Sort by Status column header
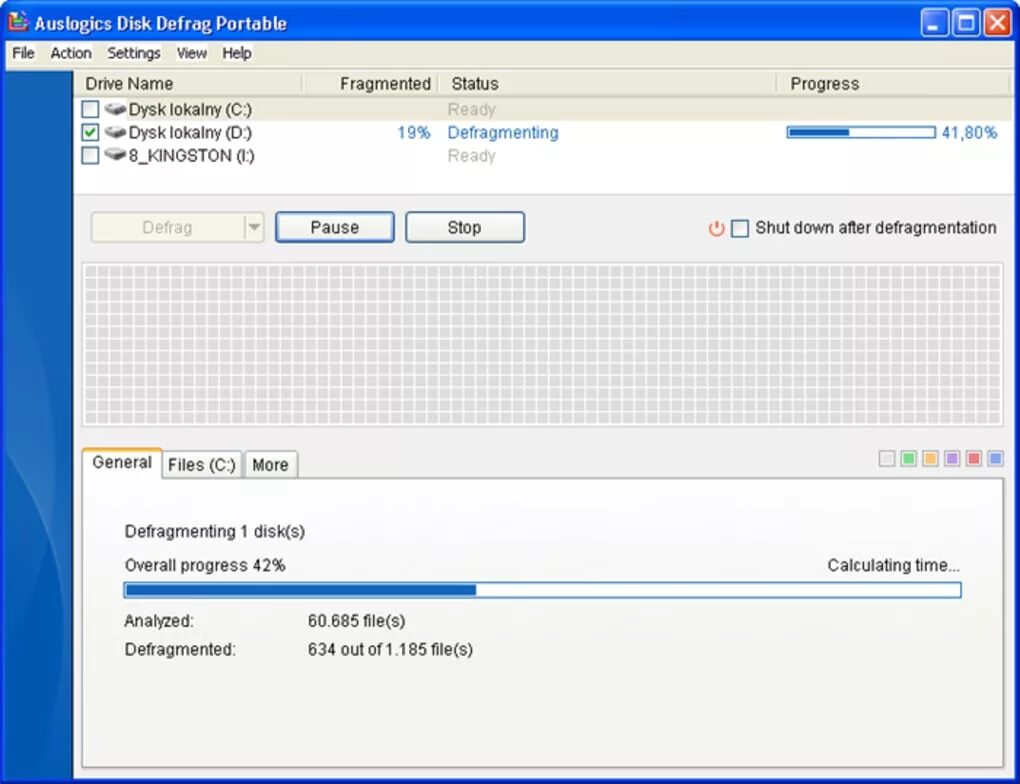The height and width of the screenshot is (784, 1020). click(608, 83)
